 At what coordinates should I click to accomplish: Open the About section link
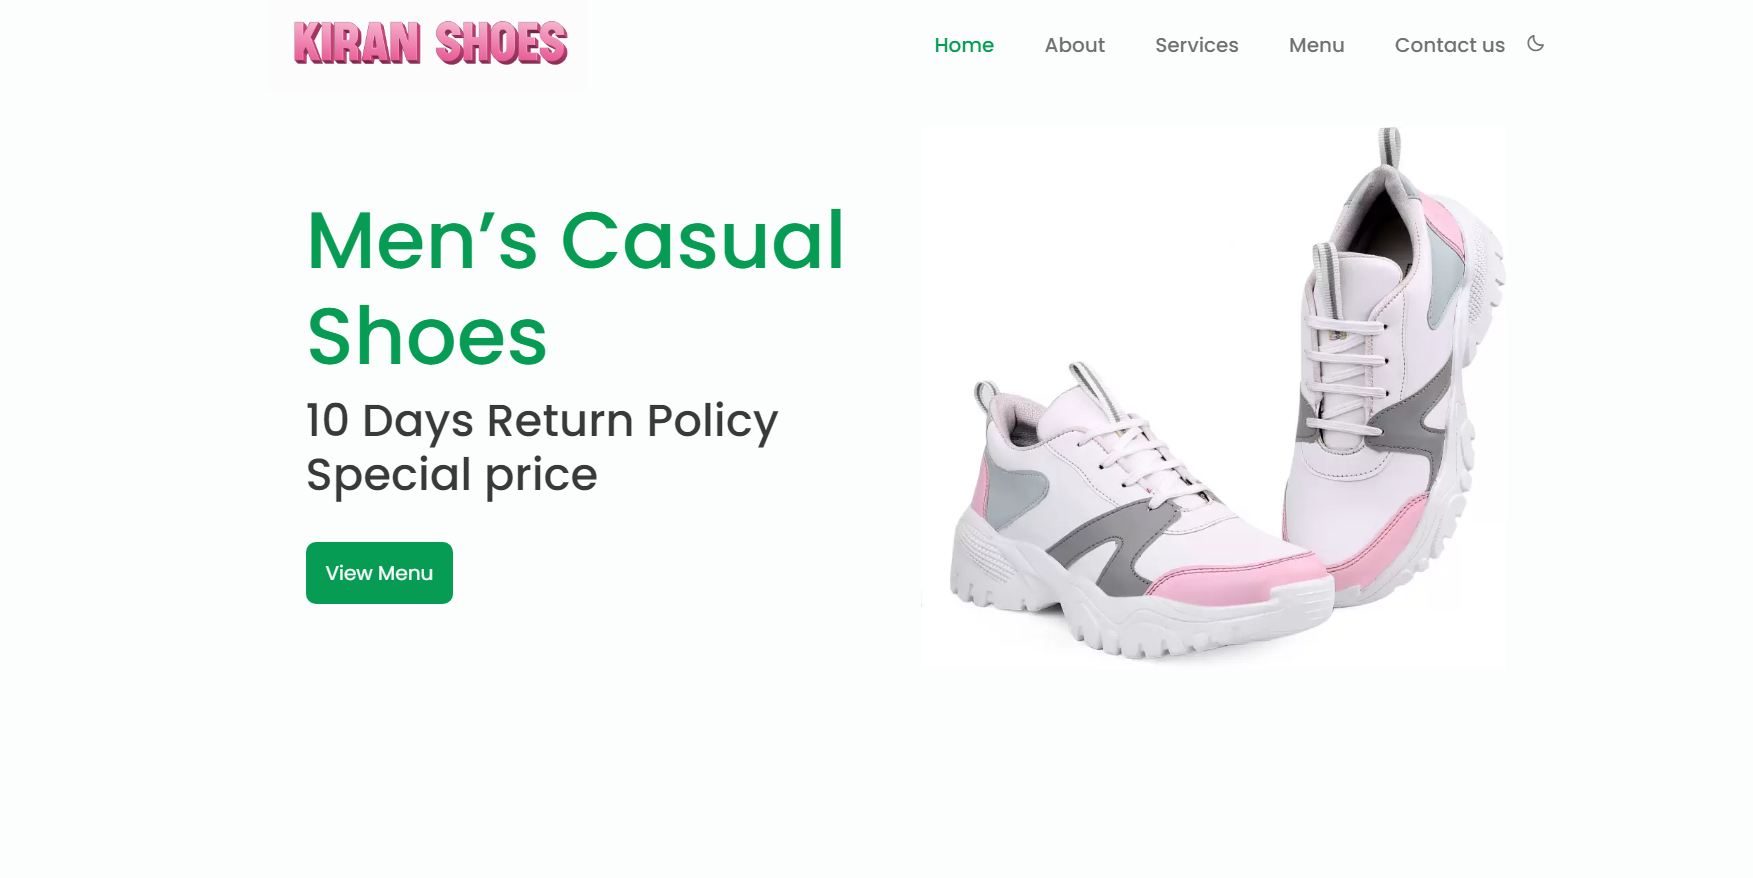[1074, 45]
